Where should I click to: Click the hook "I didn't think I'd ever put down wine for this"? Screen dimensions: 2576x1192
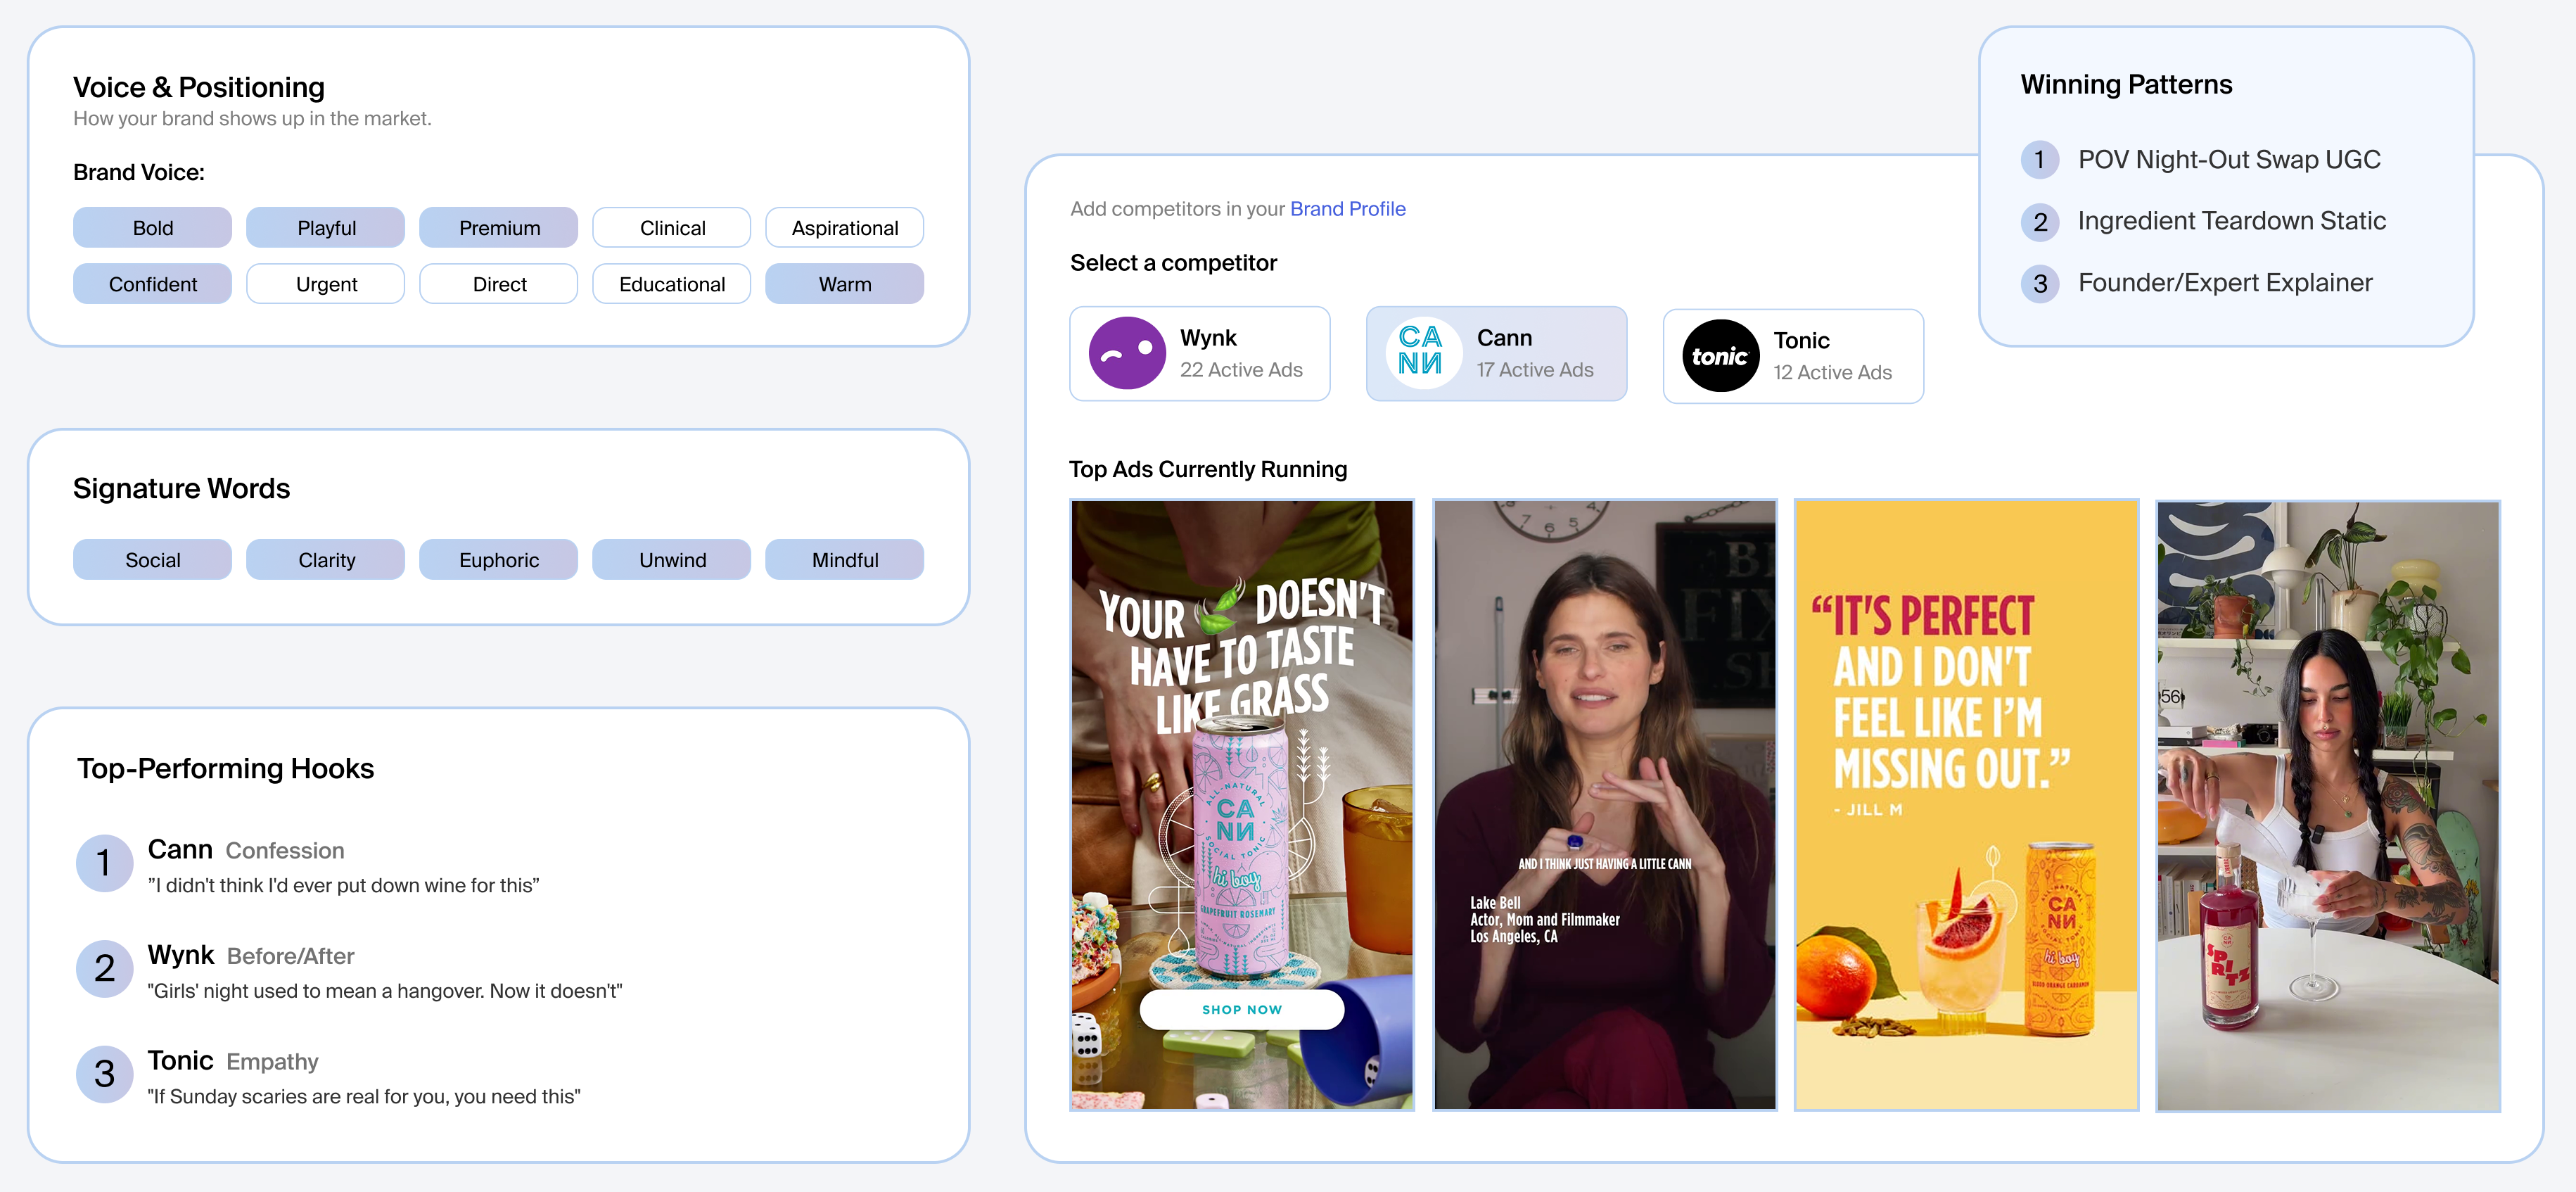point(343,886)
